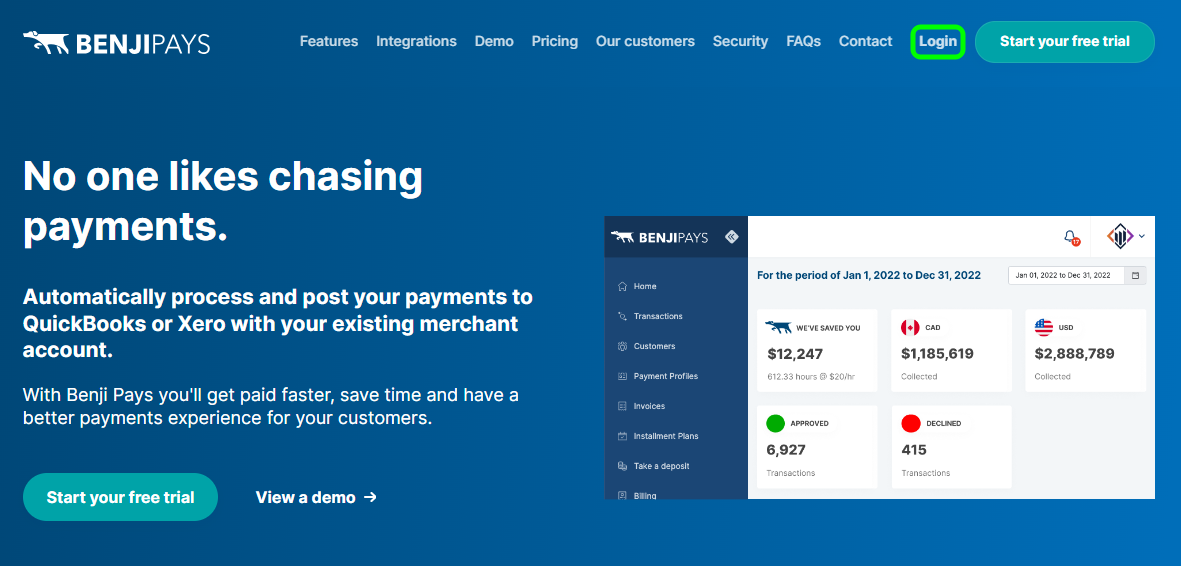Image resolution: width=1181 pixels, height=566 pixels.
Task: Click the Customers icon in dashboard sidebar
Action: coord(622,347)
